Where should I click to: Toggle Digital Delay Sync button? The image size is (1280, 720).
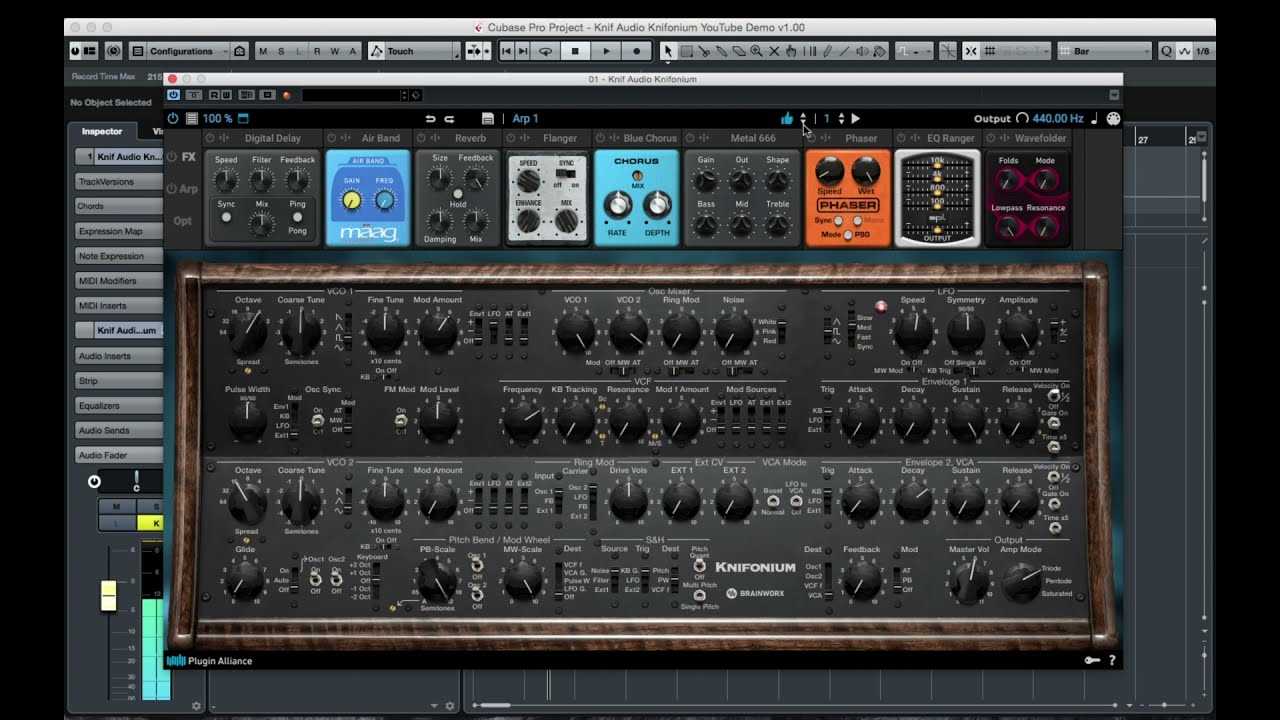[x=226, y=217]
